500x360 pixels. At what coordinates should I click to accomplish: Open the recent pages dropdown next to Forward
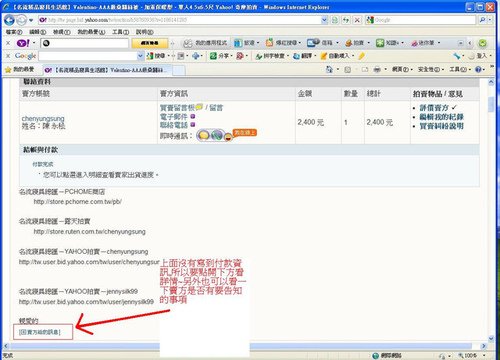tap(31, 20)
